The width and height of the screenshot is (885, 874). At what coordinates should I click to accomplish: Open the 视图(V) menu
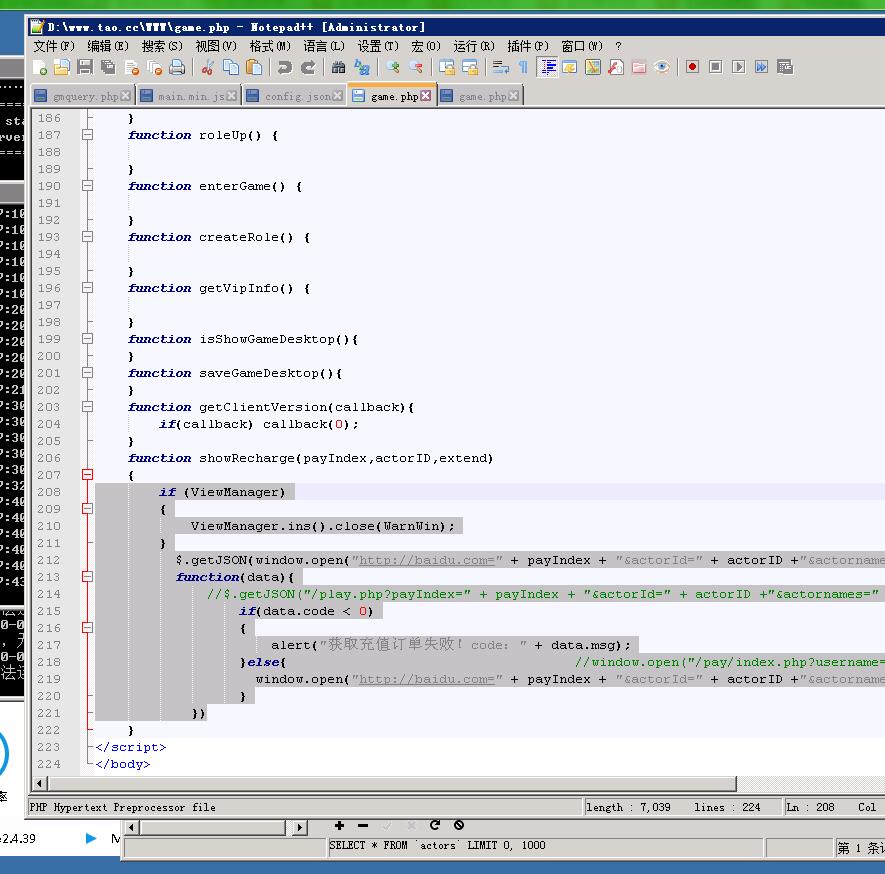click(216, 46)
